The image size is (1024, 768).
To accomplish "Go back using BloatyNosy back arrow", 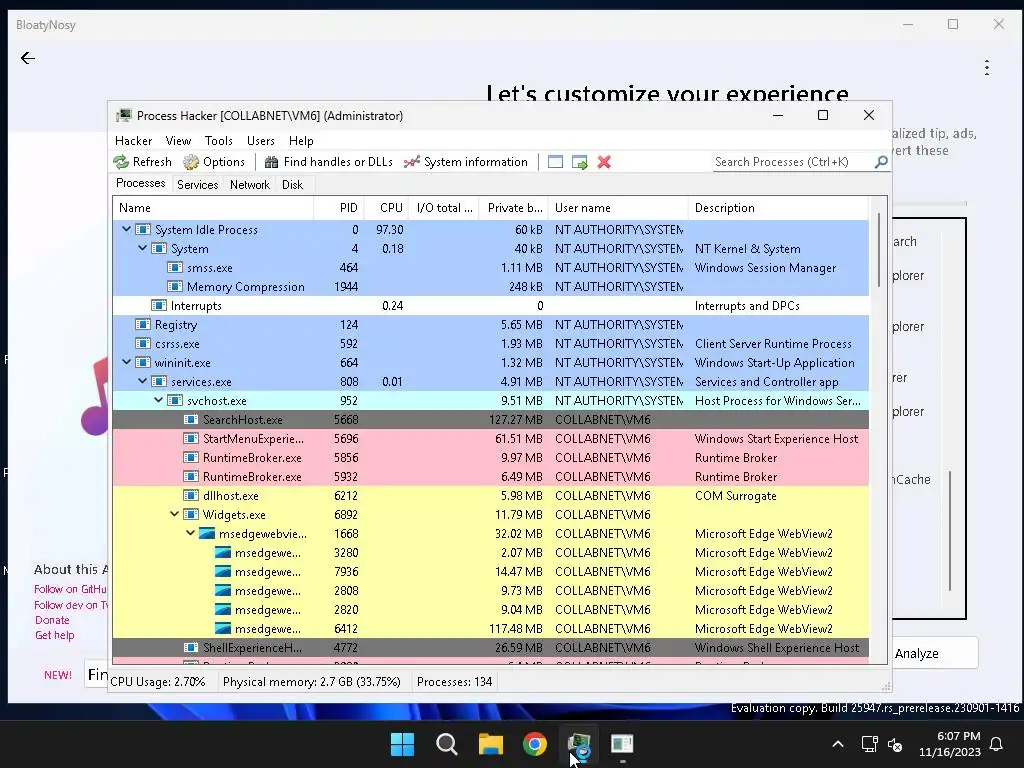I will point(28,58).
